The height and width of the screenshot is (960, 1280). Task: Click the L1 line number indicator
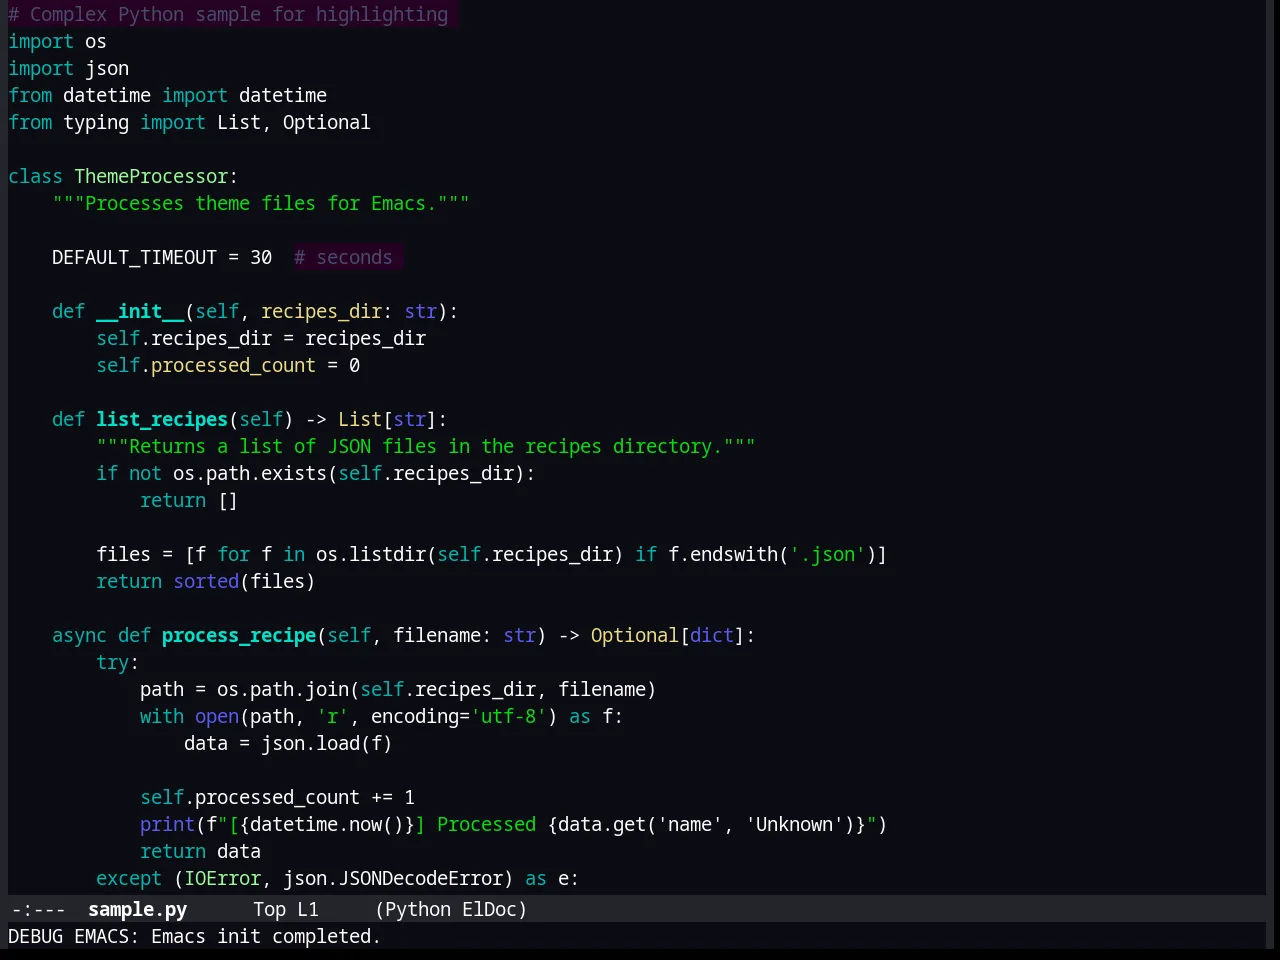(307, 909)
